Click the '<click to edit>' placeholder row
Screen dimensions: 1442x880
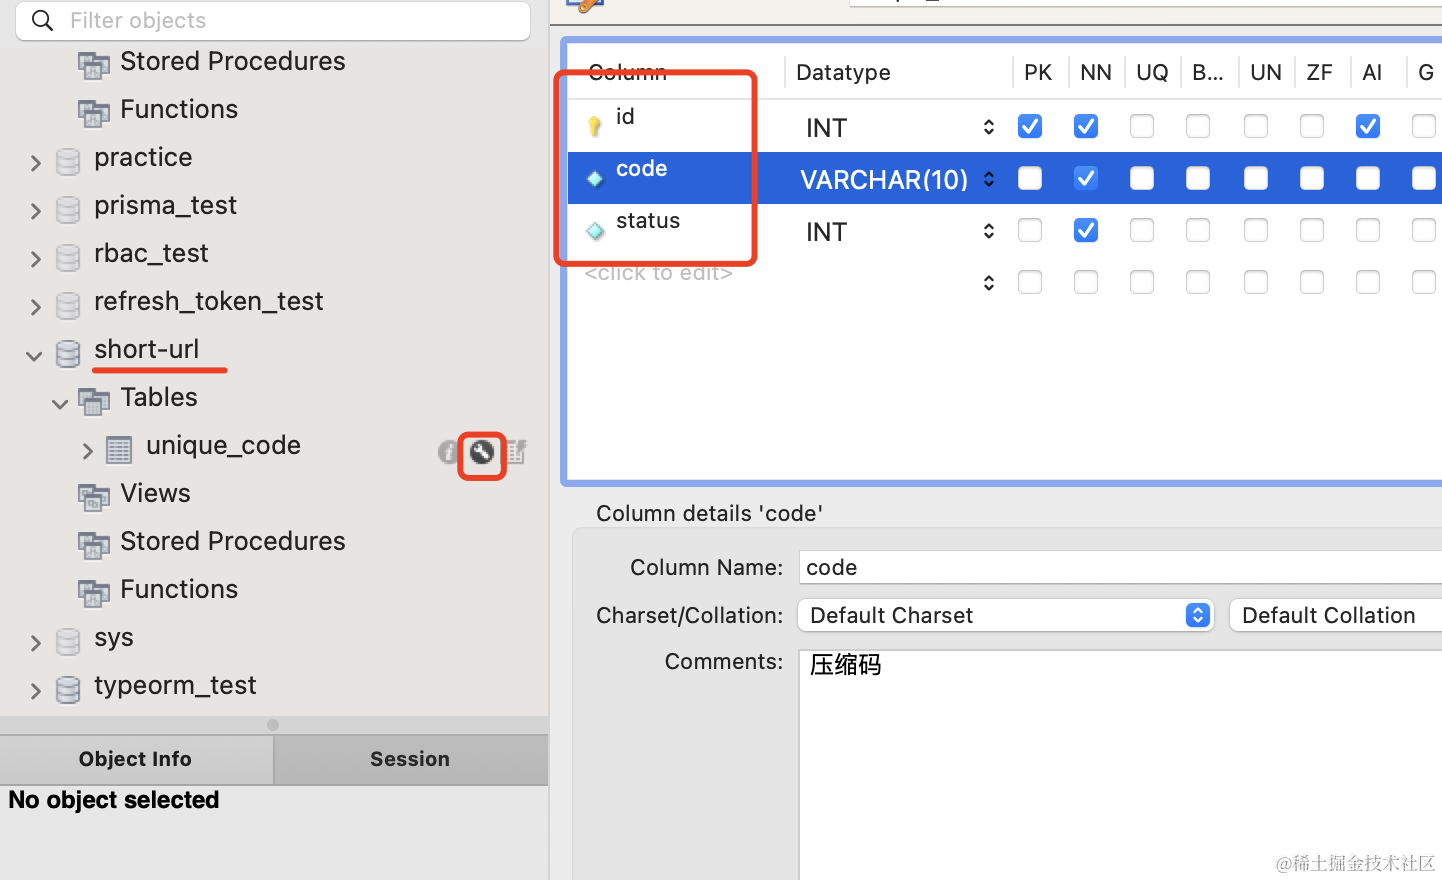point(658,274)
